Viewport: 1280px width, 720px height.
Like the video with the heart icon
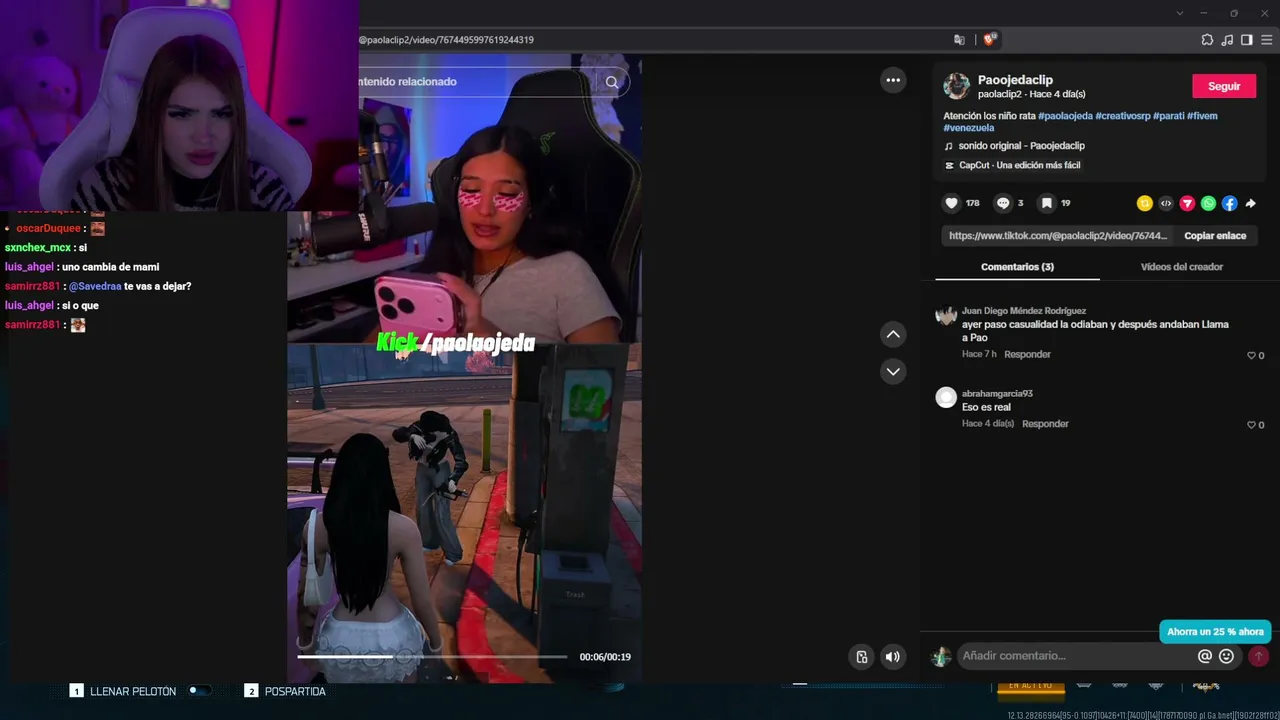[x=951, y=203]
